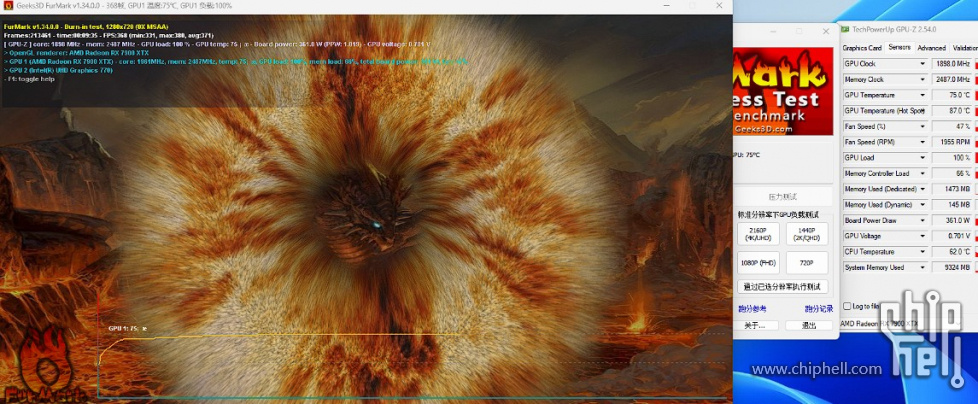Click the Geeks3D.com banner image
This screenshot has width=978, height=404.
click(783, 91)
